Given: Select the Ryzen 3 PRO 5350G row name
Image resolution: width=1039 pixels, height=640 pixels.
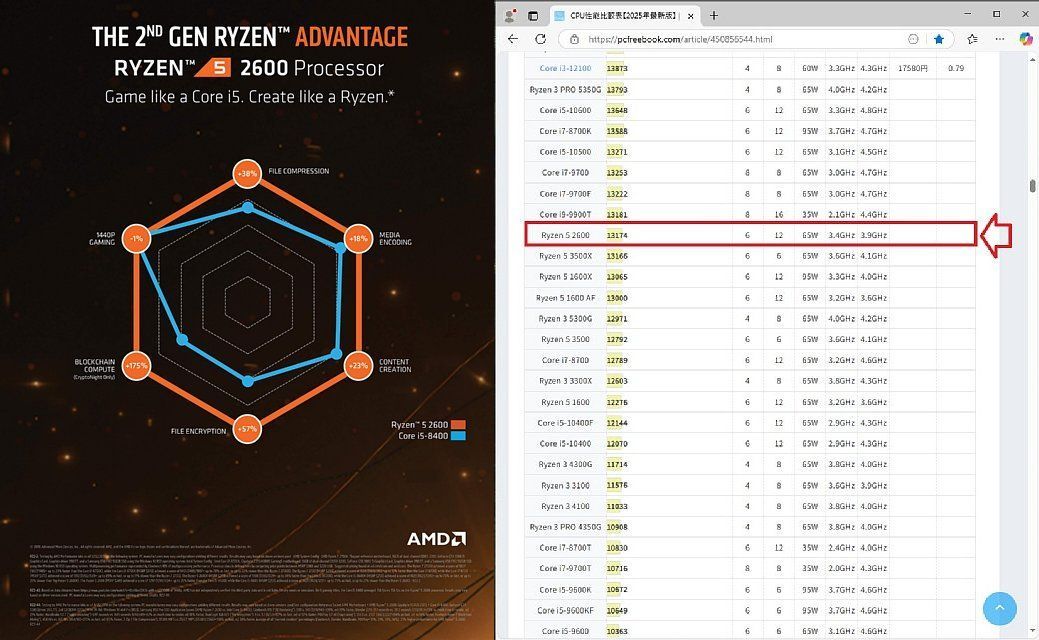Looking at the screenshot, I should [x=565, y=89].
